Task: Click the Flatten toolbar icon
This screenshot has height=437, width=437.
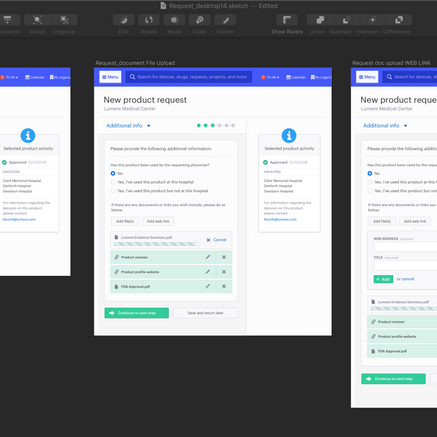Action: (225, 20)
